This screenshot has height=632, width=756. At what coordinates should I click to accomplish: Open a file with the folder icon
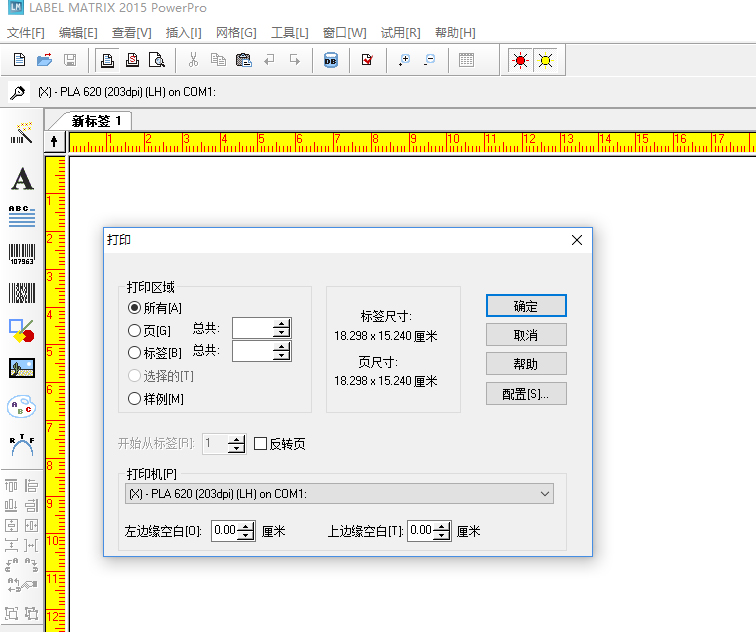click(x=44, y=60)
